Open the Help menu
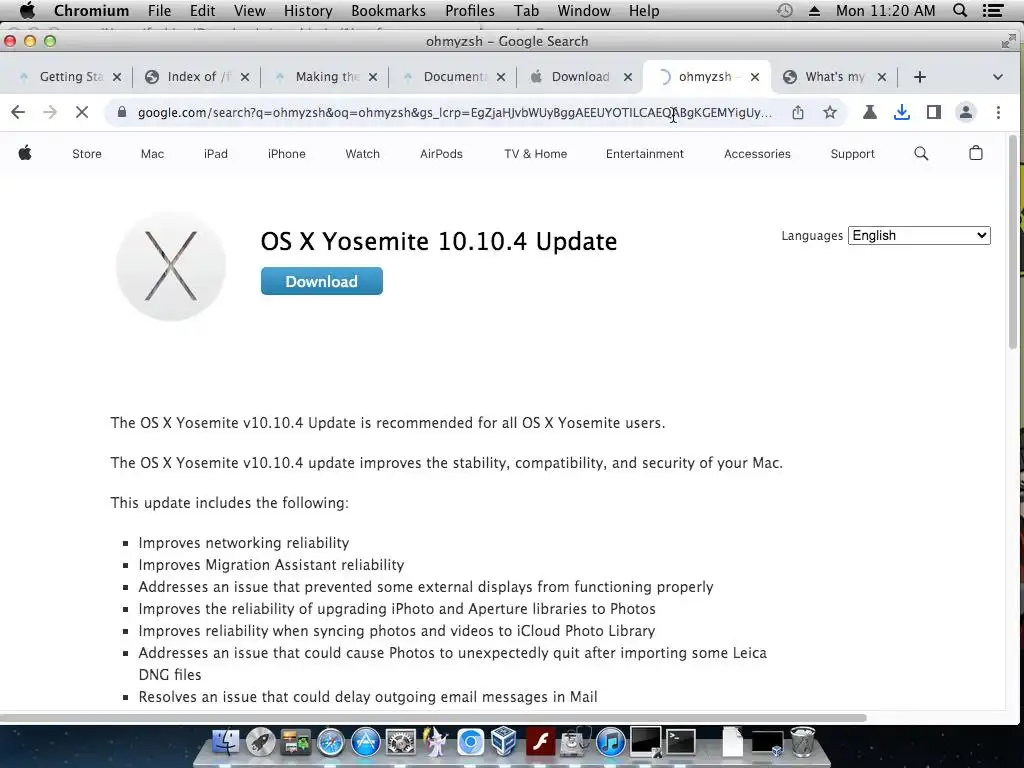This screenshot has height=768, width=1024. click(644, 10)
